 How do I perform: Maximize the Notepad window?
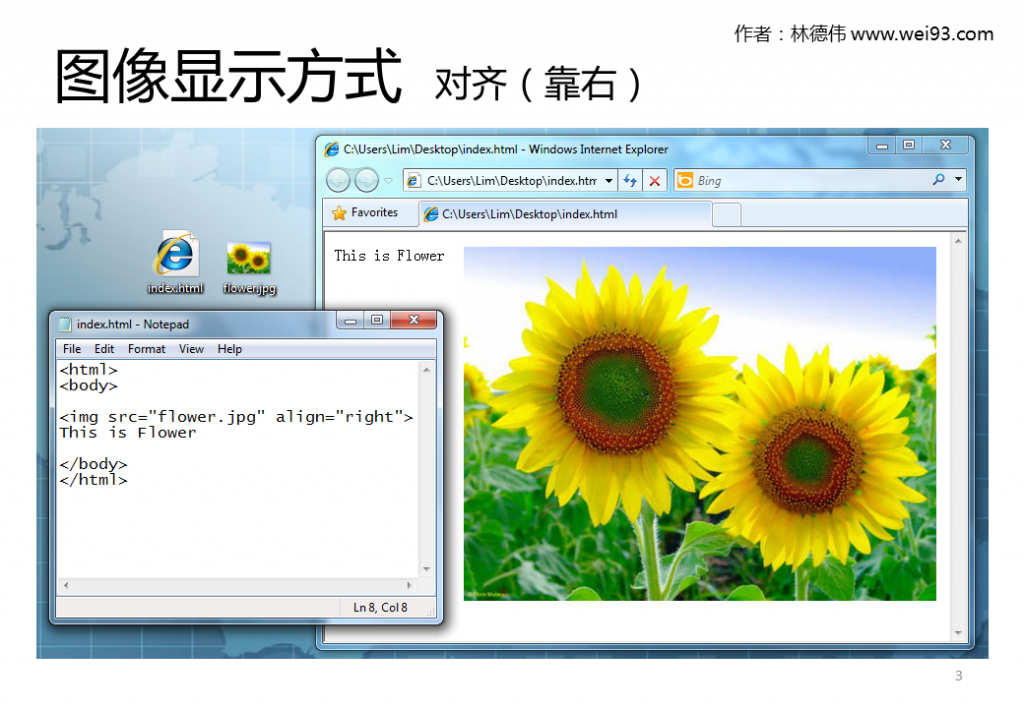pos(377,320)
